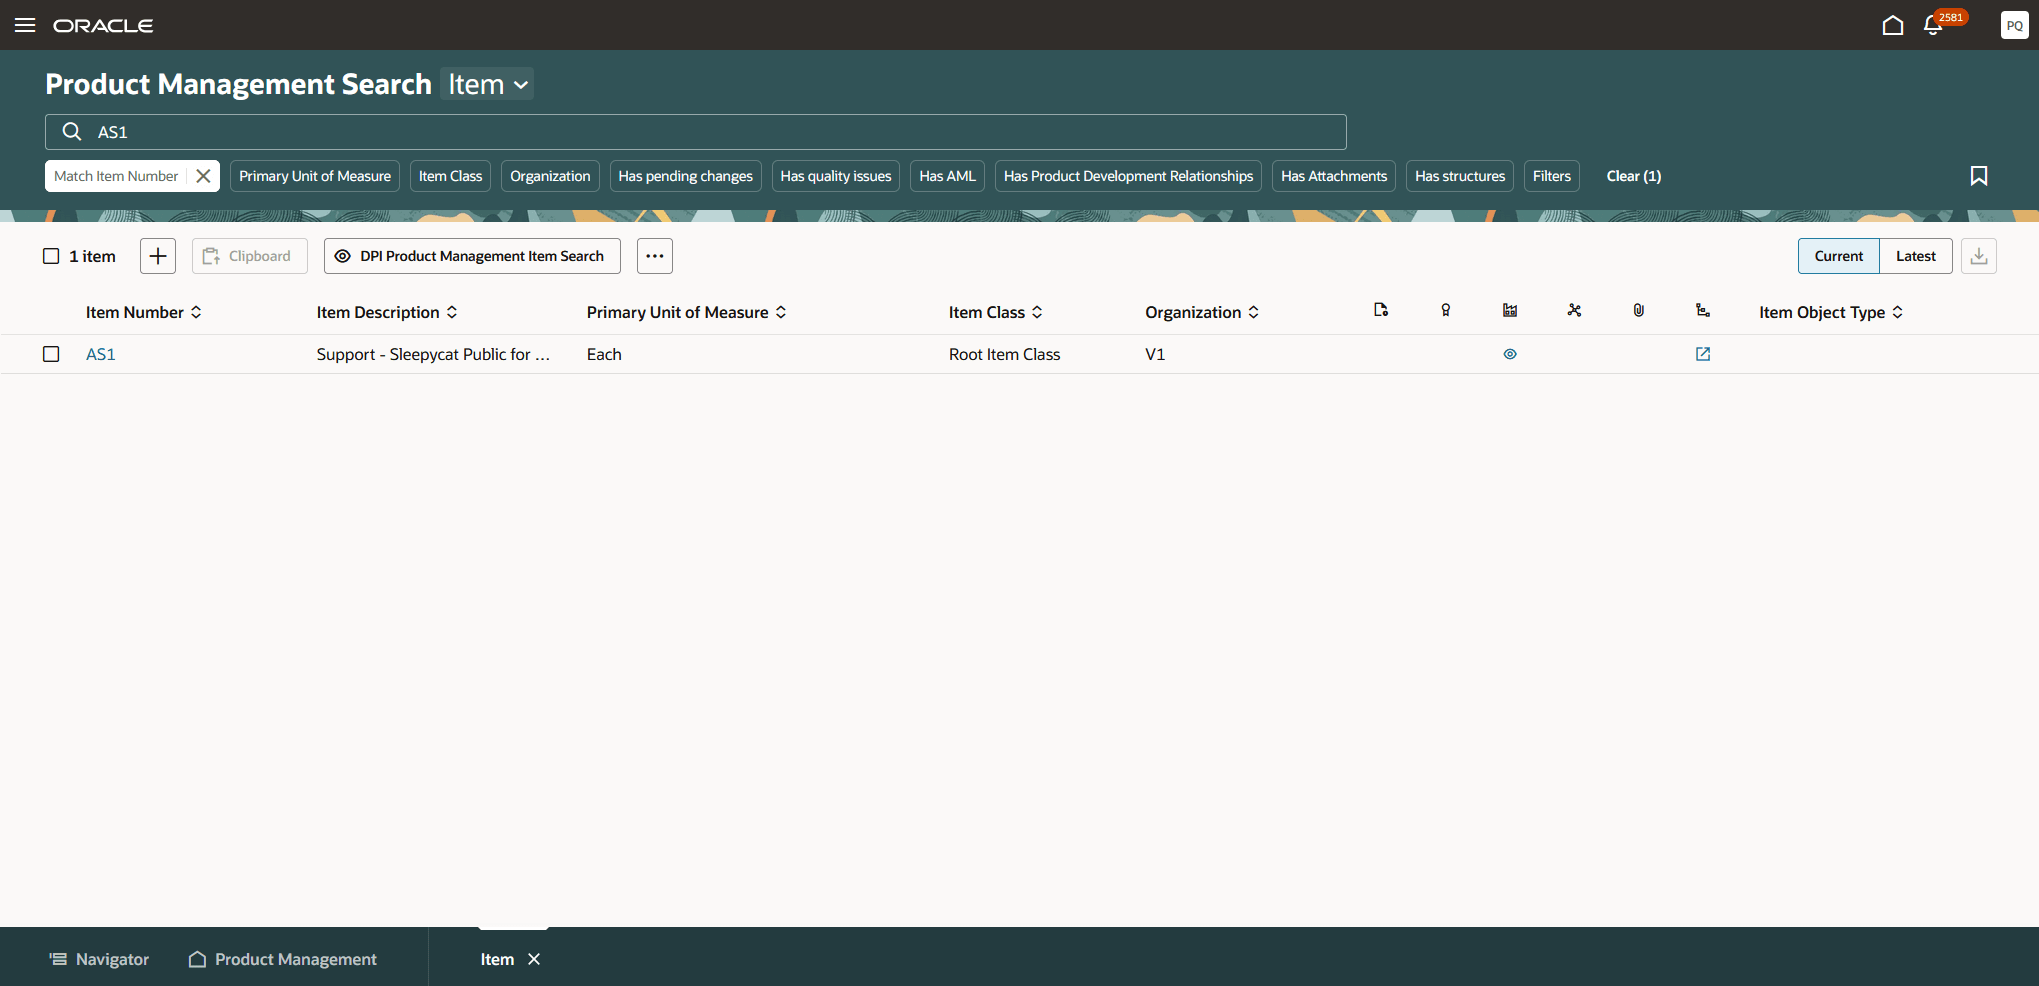
Task: Click the pending changes column header icon
Action: coord(1381,310)
